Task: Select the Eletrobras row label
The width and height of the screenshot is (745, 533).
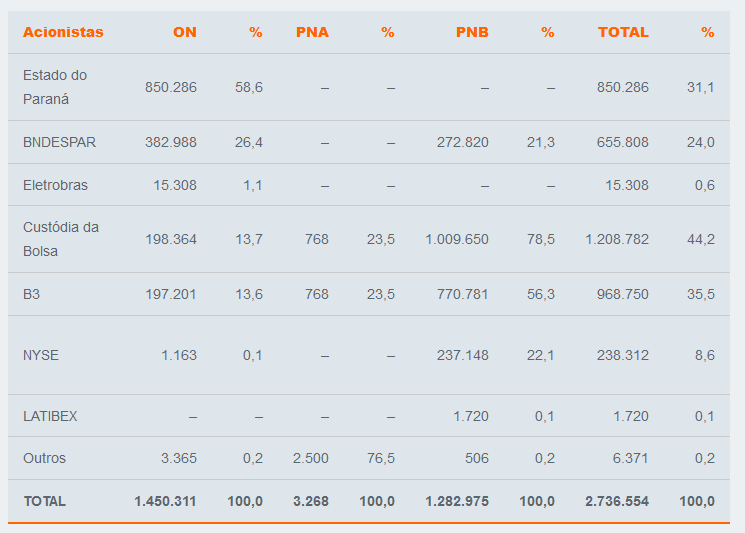Action: click(55, 185)
